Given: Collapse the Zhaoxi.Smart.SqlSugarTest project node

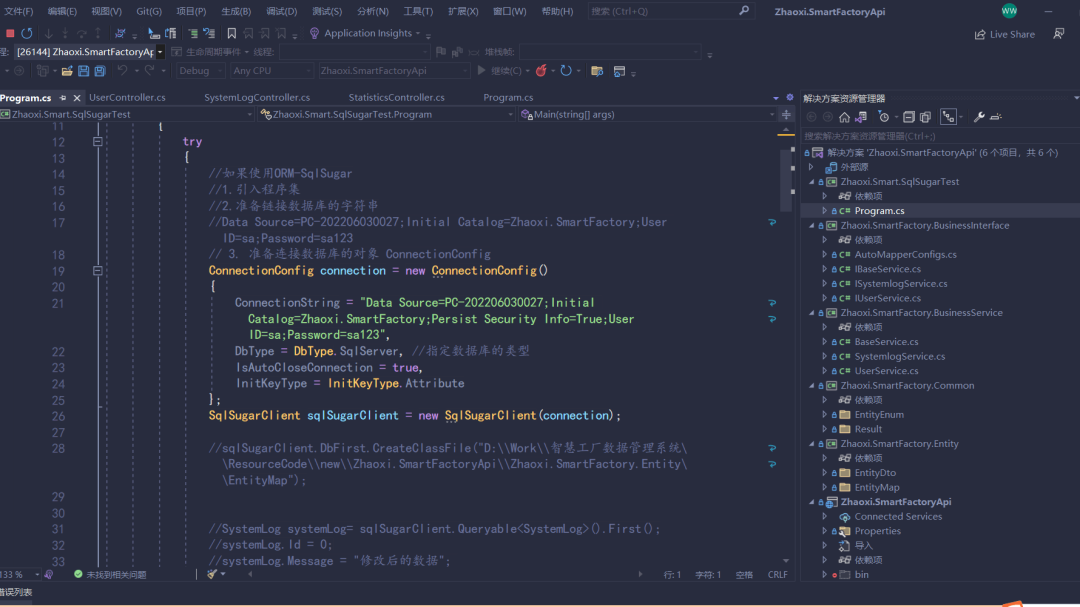Looking at the screenshot, I should point(811,182).
